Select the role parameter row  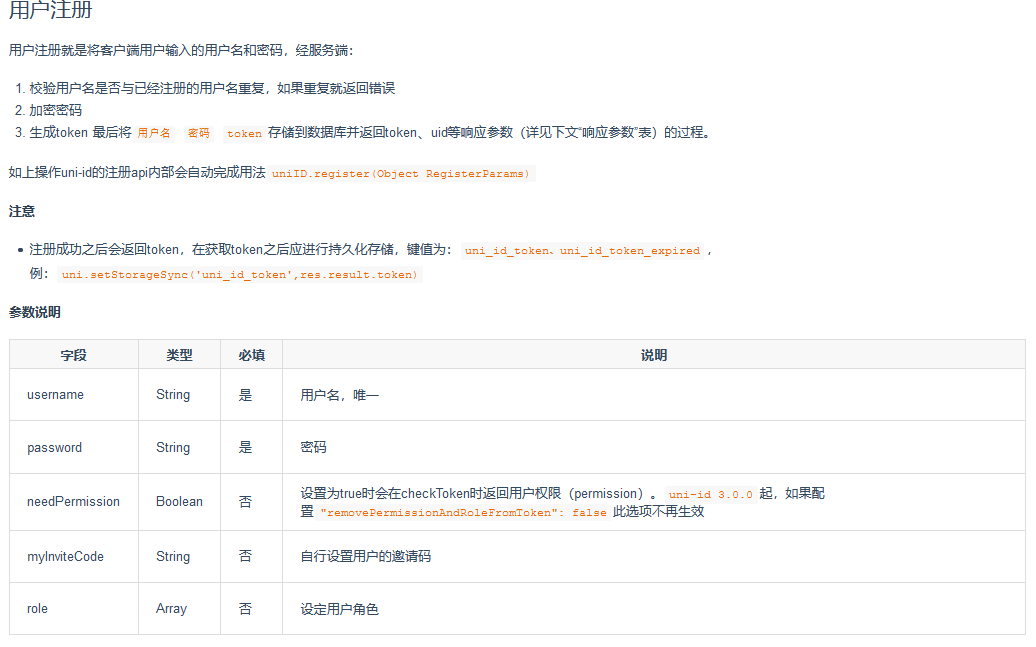click(36, 608)
